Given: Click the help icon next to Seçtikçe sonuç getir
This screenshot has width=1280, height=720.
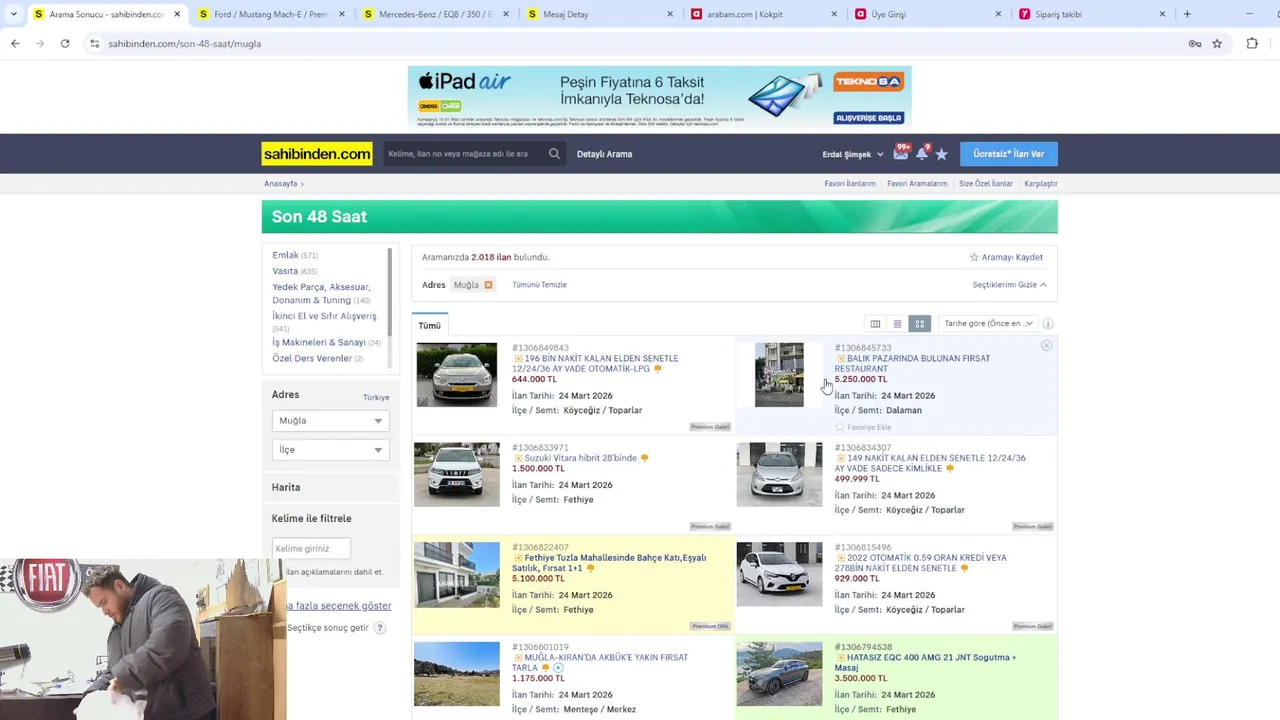Looking at the screenshot, I should coord(380,628).
